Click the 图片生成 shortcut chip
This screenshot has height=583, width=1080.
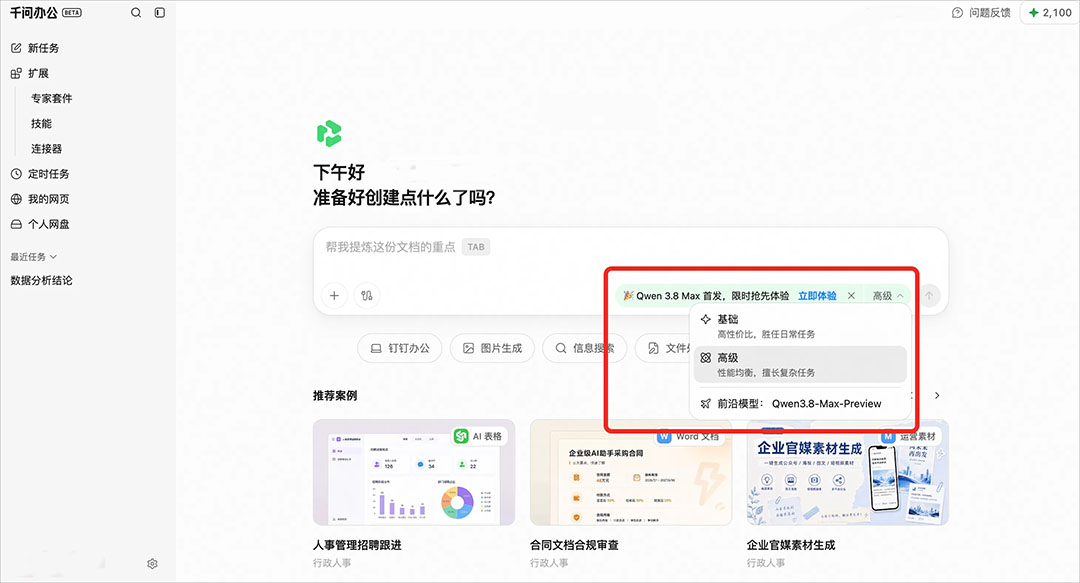coord(492,348)
